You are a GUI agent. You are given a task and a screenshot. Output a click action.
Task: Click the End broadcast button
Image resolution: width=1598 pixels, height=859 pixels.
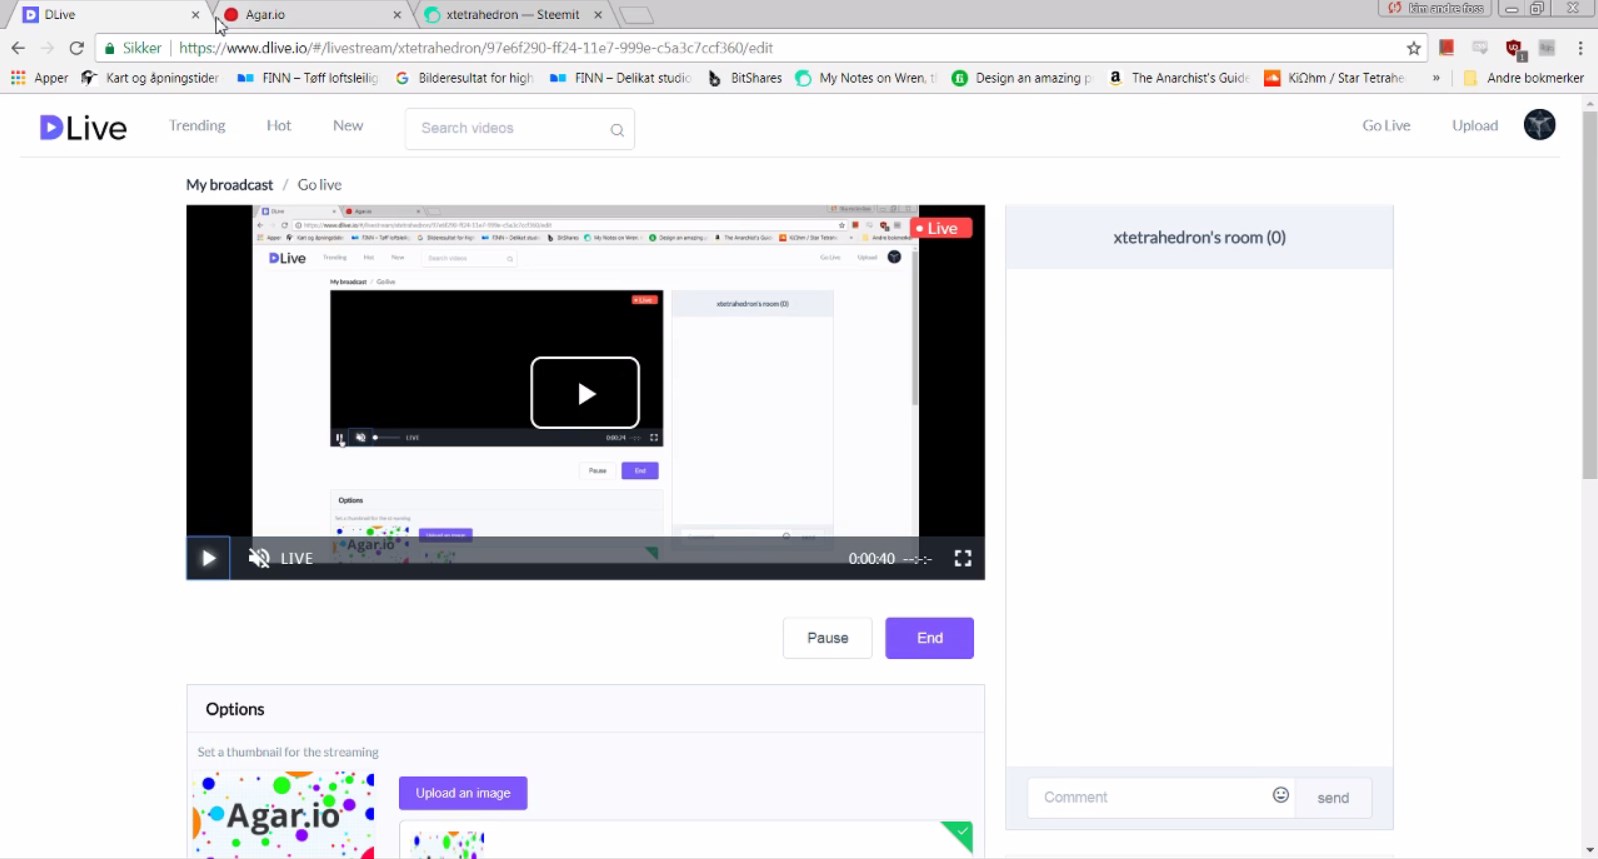929,638
